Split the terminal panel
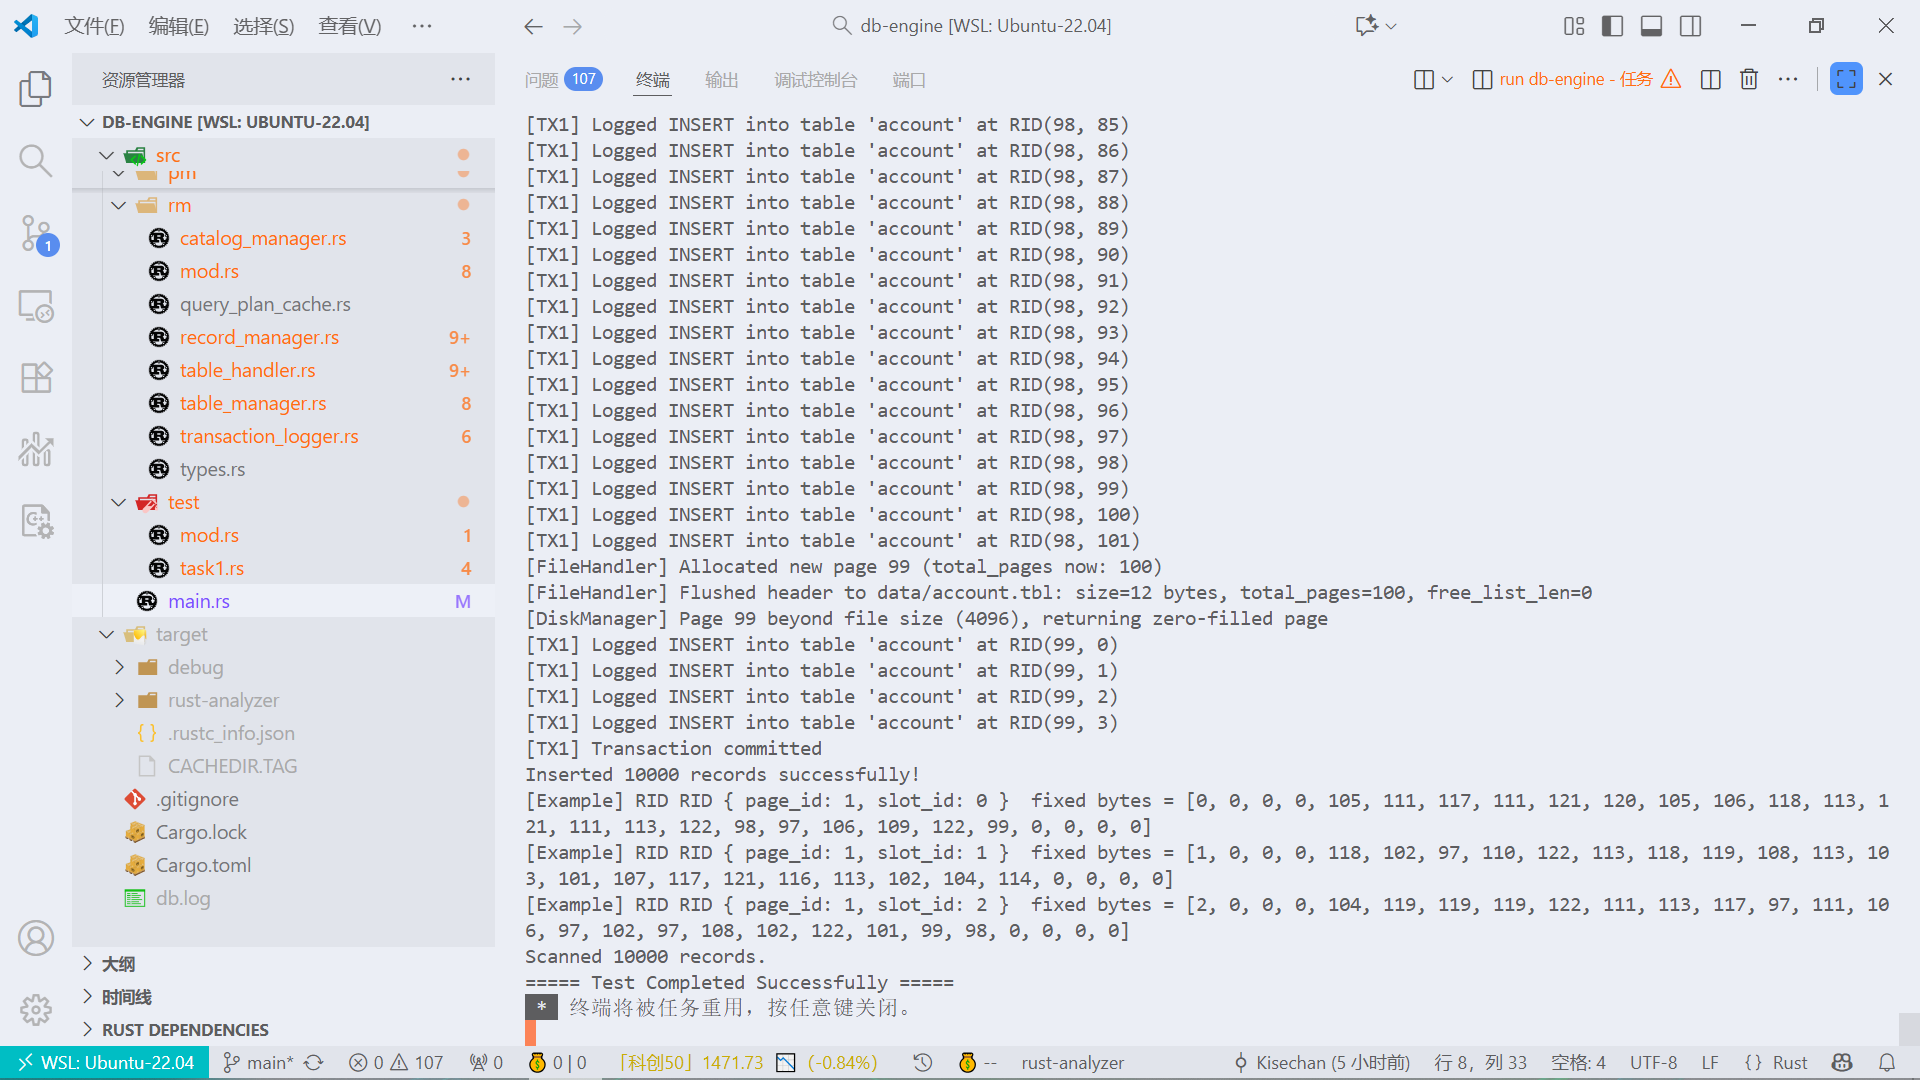Image resolution: width=1920 pixels, height=1080 pixels. coord(1710,79)
